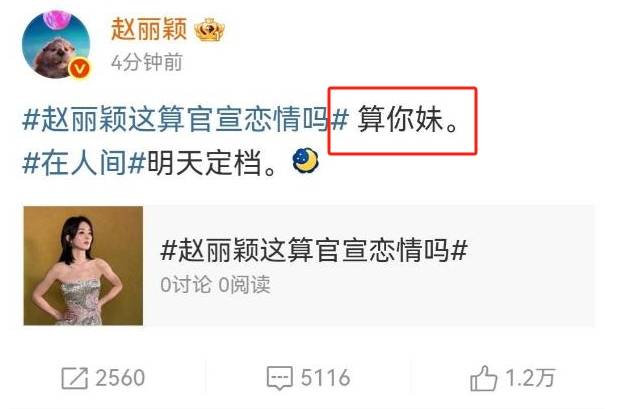Tap the moon emoji in post text
The width and height of the screenshot is (627, 409).
pyautogui.click(x=306, y=161)
